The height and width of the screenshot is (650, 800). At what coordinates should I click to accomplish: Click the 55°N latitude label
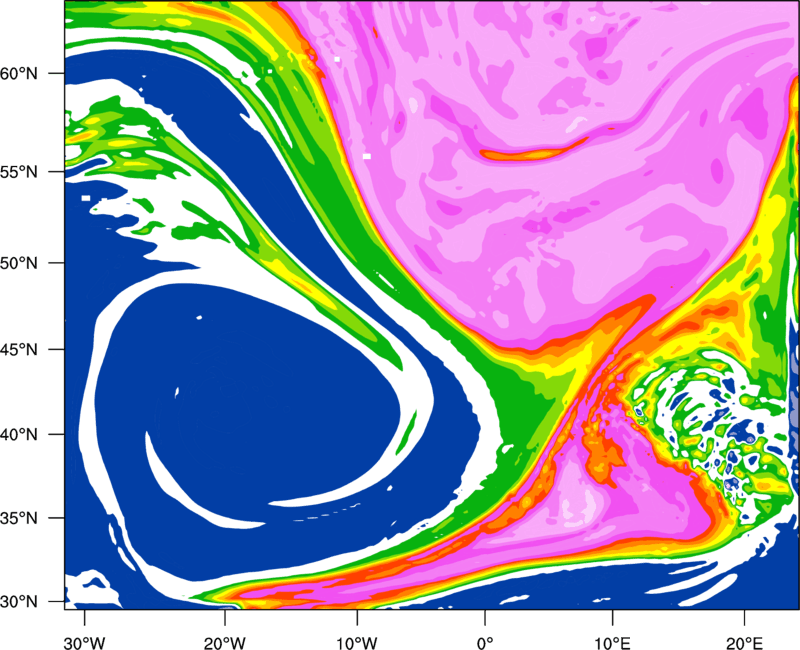pos(19,172)
